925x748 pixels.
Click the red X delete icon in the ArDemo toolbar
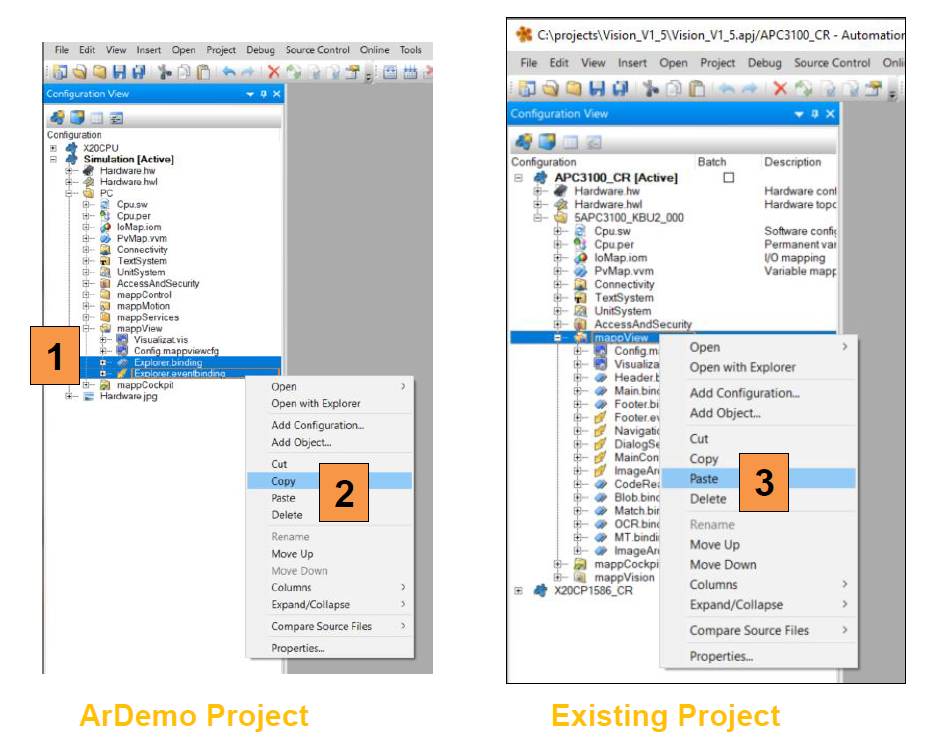(x=274, y=72)
